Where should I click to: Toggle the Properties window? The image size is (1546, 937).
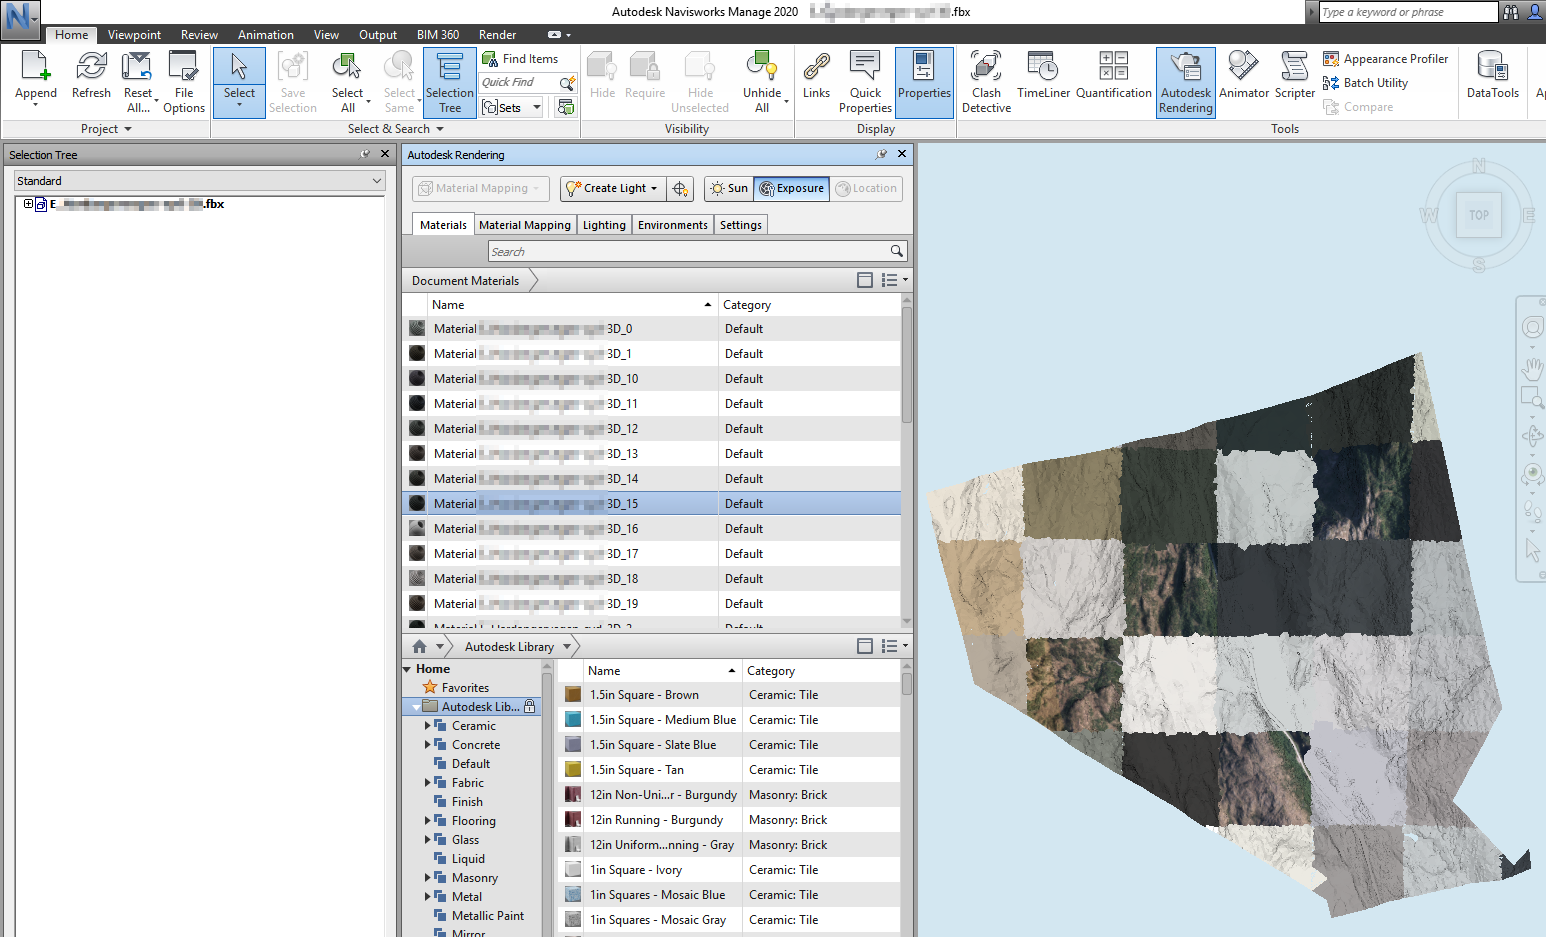tap(924, 82)
